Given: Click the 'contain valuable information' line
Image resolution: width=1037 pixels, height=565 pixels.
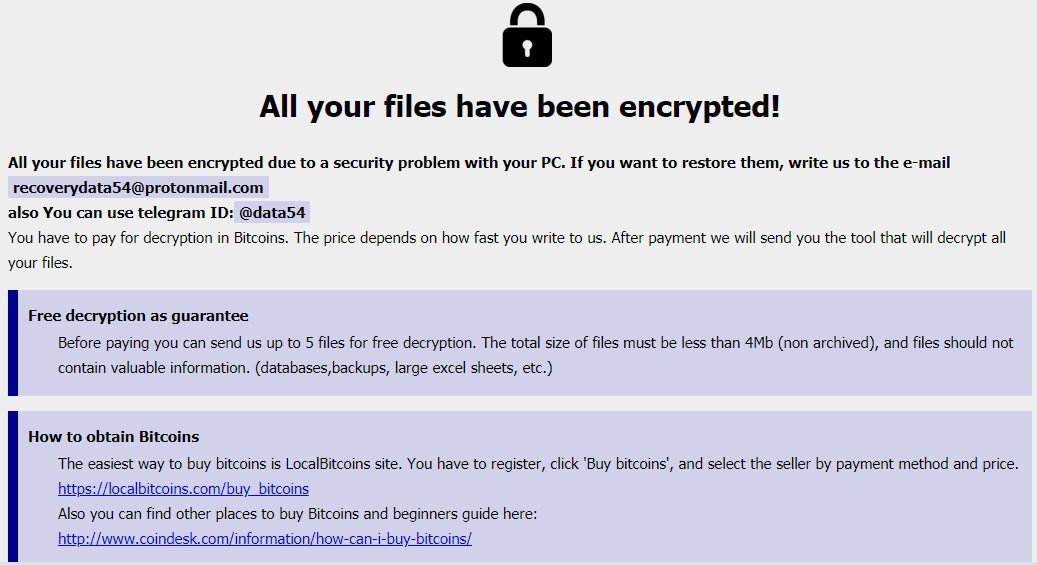Looking at the screenshot, I should pyautogui.click(x=305, y=367).
